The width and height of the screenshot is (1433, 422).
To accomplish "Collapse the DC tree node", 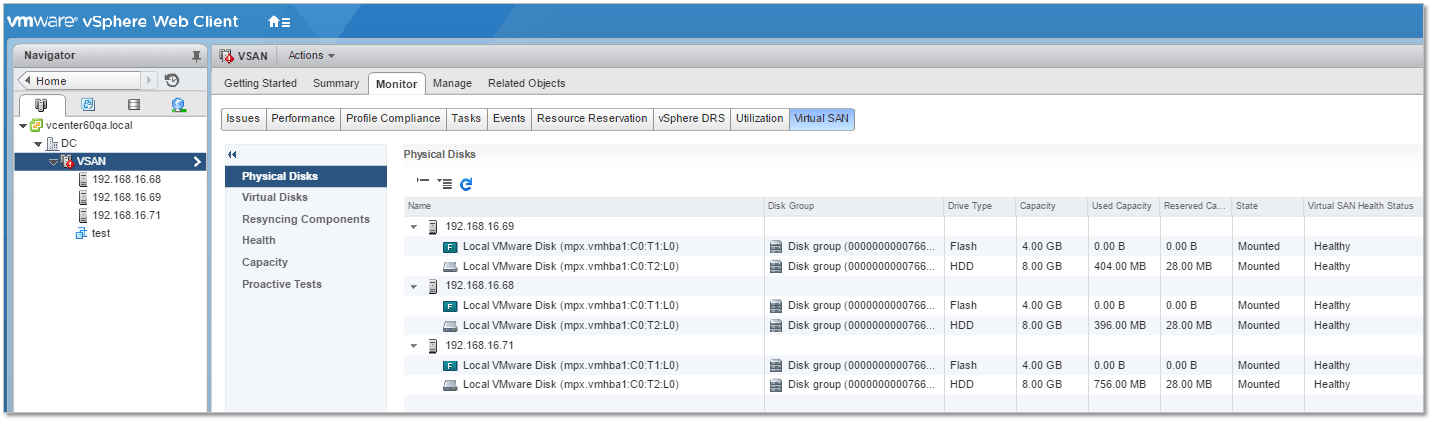I will click(x=39, y=144).
